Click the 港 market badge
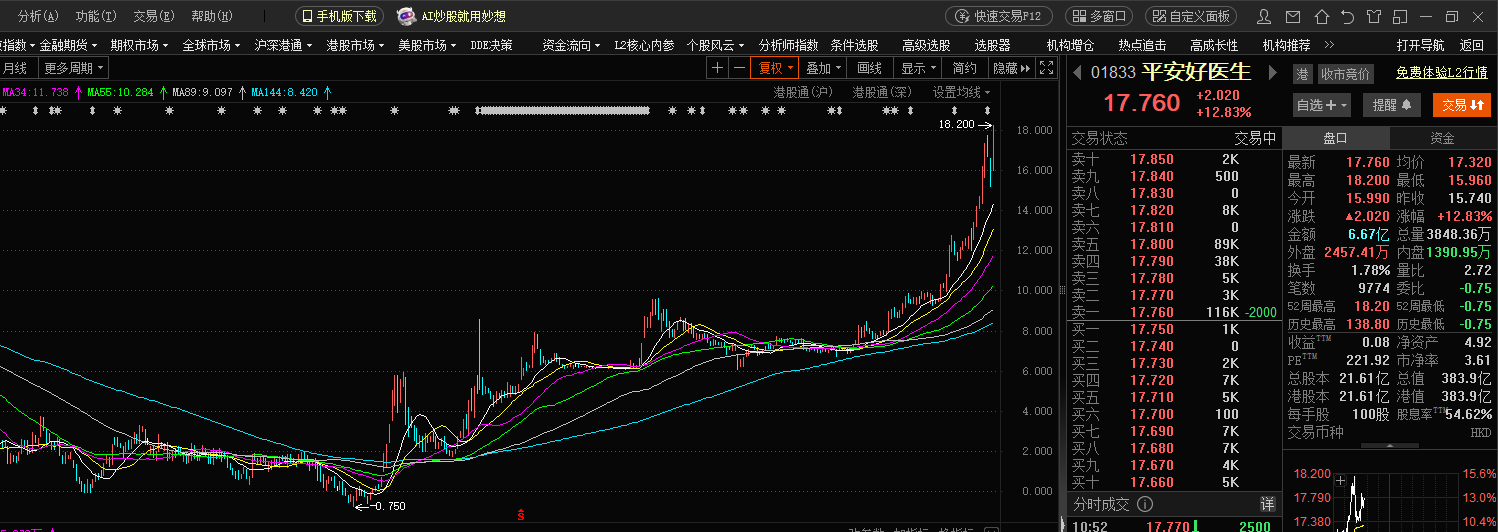This screenshot has height=532, width=1498. 1302,73
